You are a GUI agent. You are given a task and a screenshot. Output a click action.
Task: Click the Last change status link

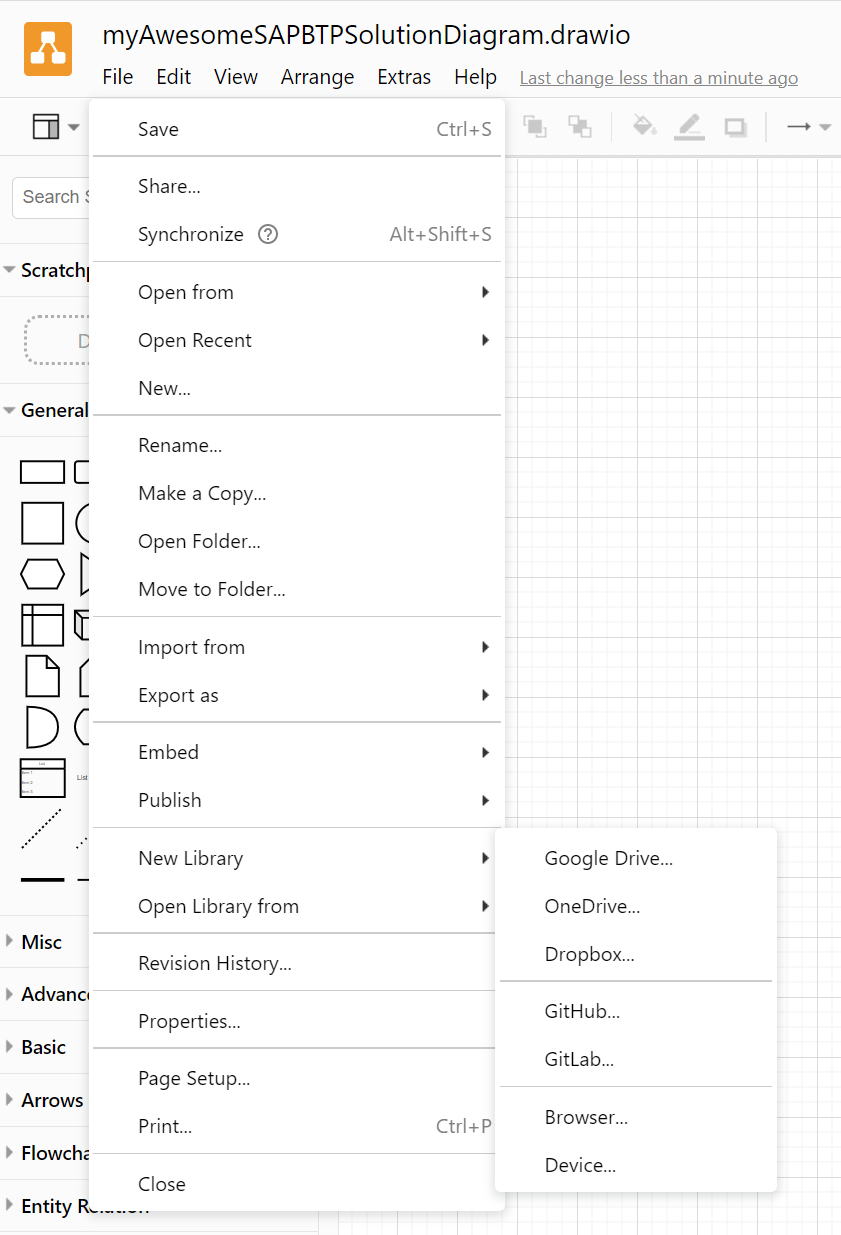tap(658, 78)
